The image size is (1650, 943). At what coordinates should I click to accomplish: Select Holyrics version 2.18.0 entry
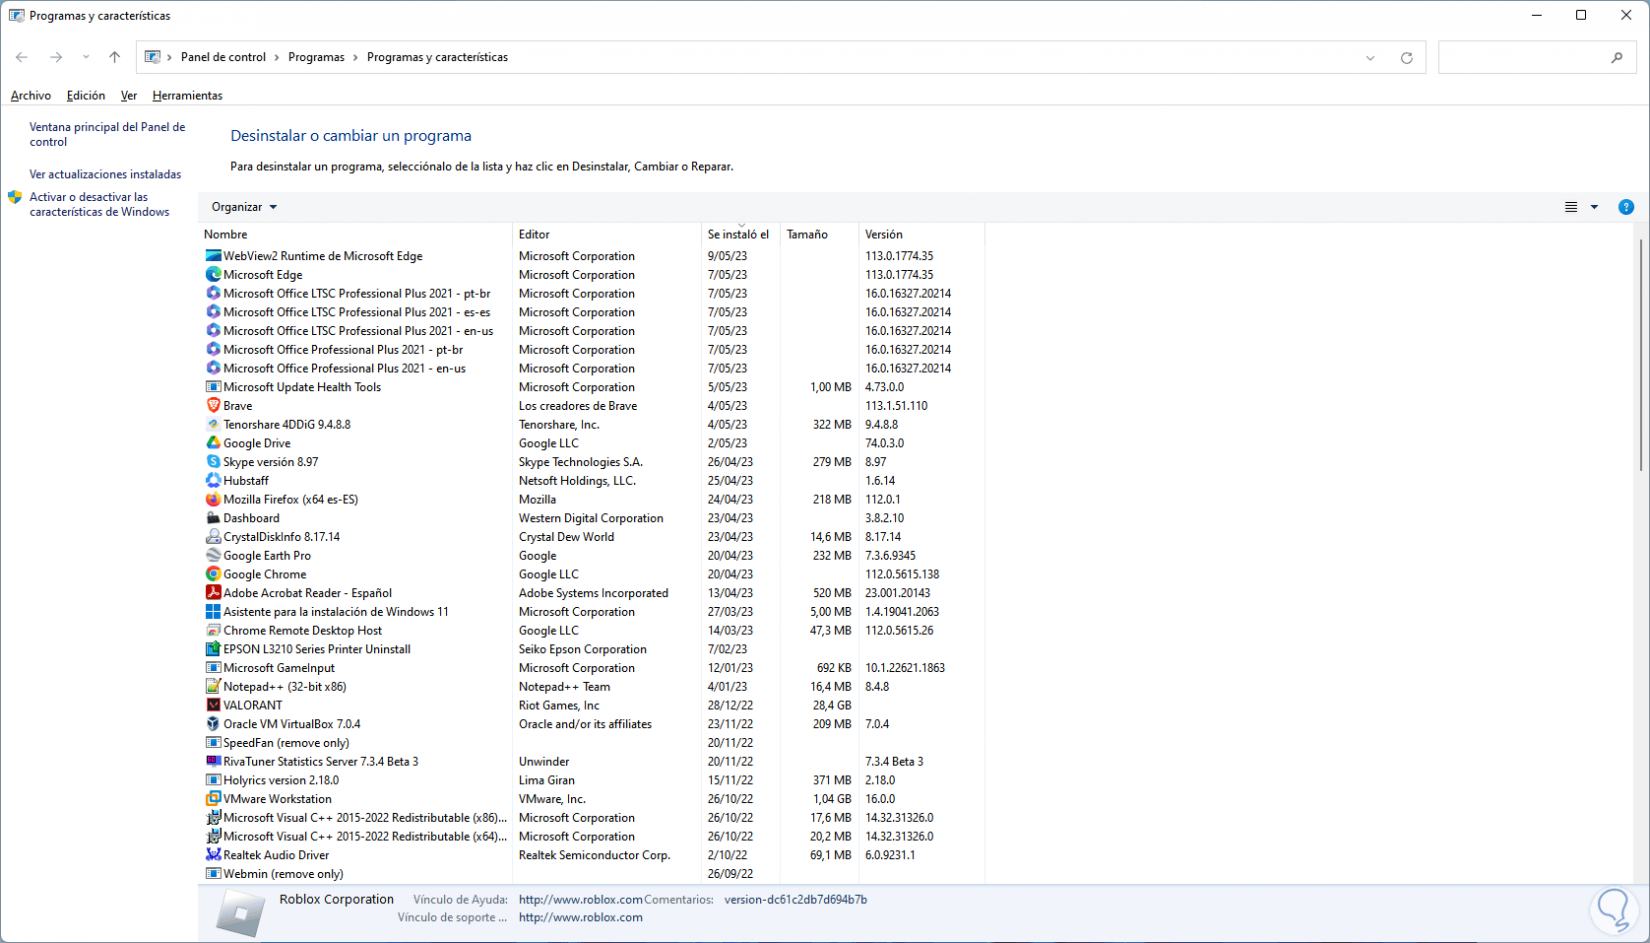(592, 780)
